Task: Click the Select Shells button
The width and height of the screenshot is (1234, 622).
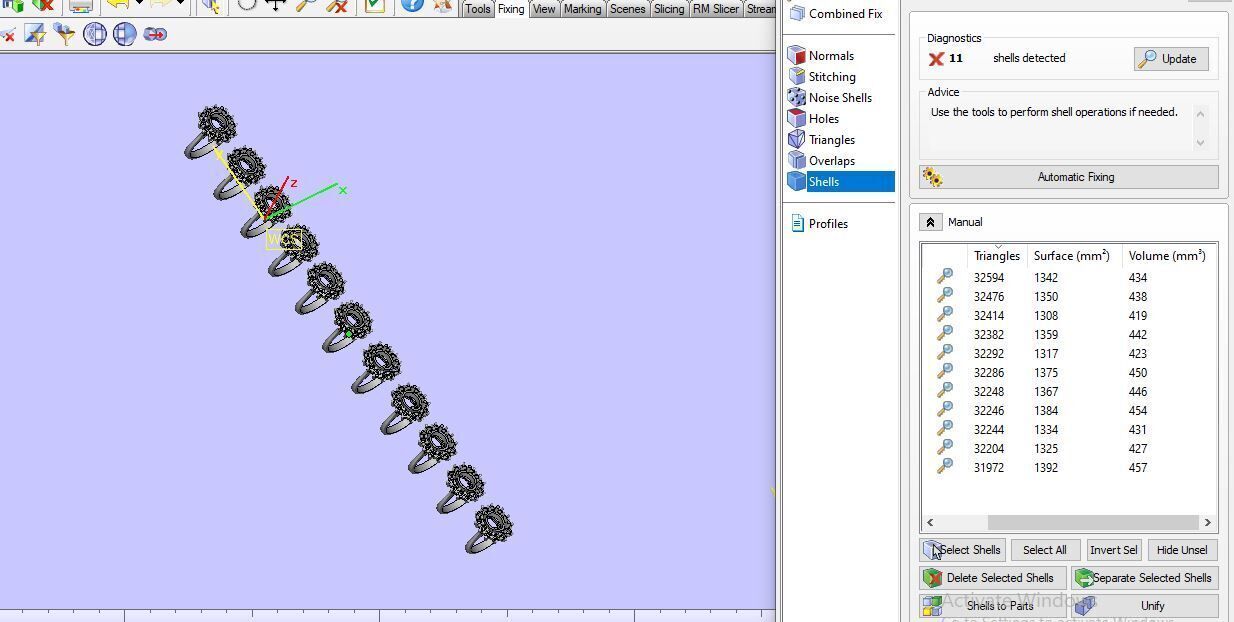Action: 962,550
